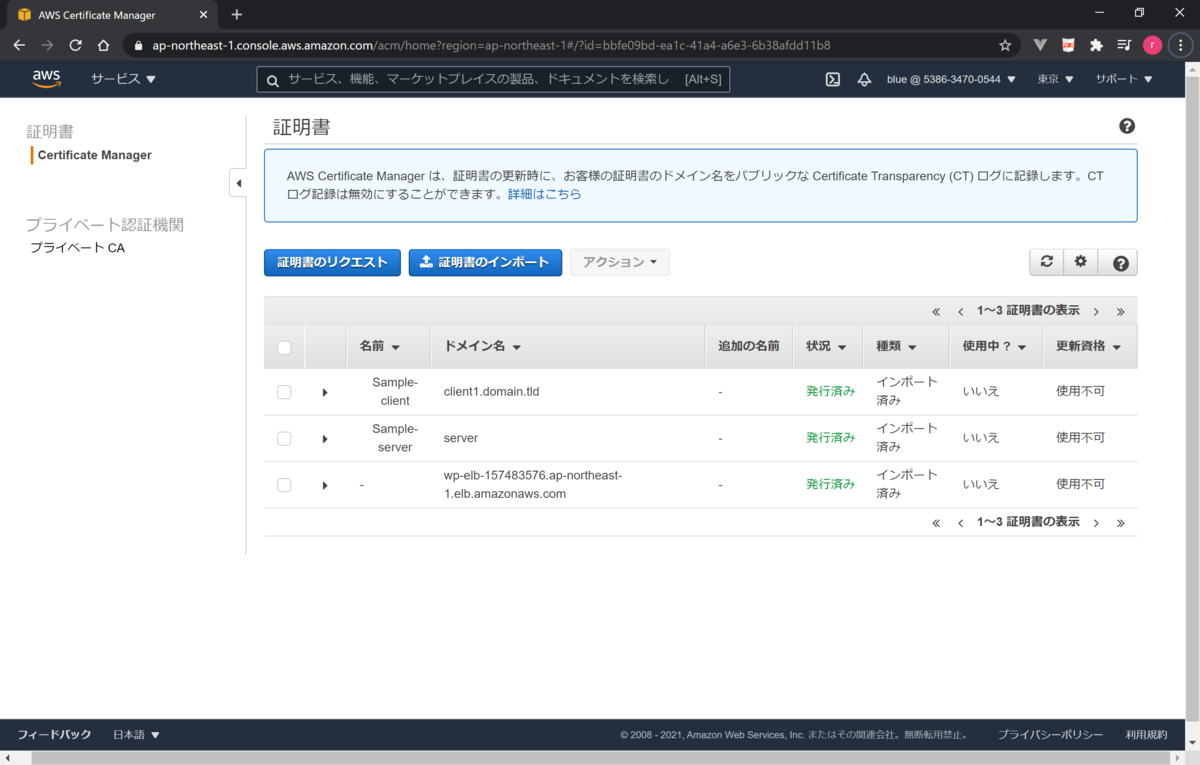Screen dimensions: 1200x765
Task: Go to first page in top pagination
Action: pyautogui.click(x=936, y=311)
